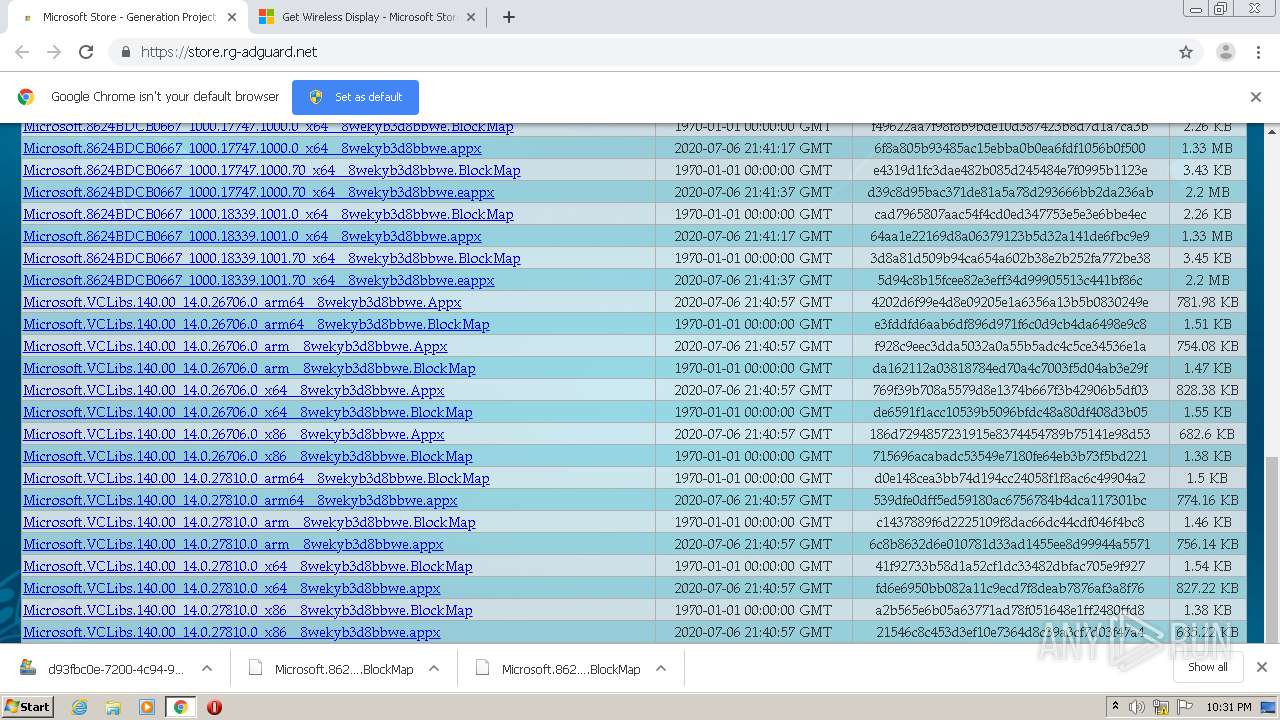Bookmark this page with star icon
The width and height of the screenshot is (1280, 720).
[1186, 52]
